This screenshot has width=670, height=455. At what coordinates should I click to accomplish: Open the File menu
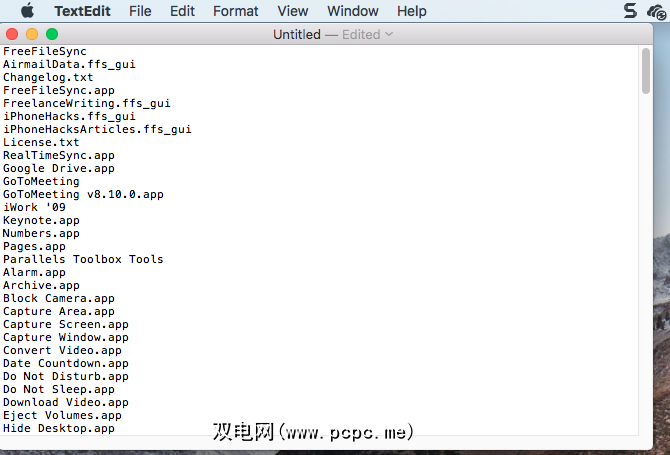coord(140,11)
